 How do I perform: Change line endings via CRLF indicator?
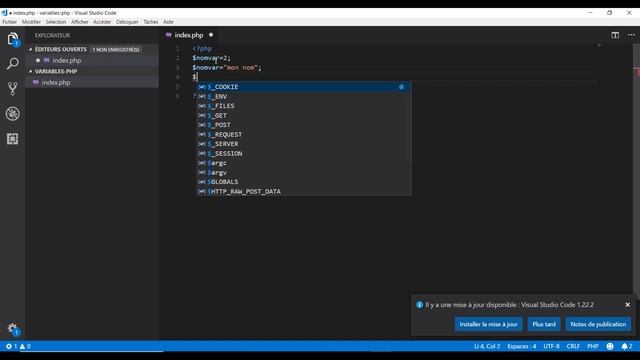point(573,346)
